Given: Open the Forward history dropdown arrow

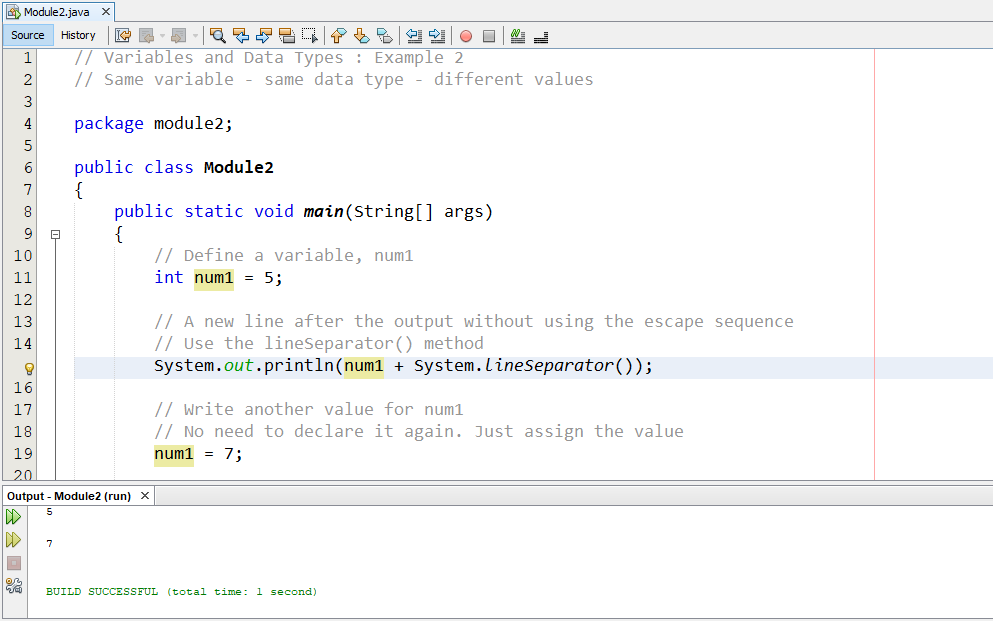Looking at the screenshot, I should click(195, 36).
